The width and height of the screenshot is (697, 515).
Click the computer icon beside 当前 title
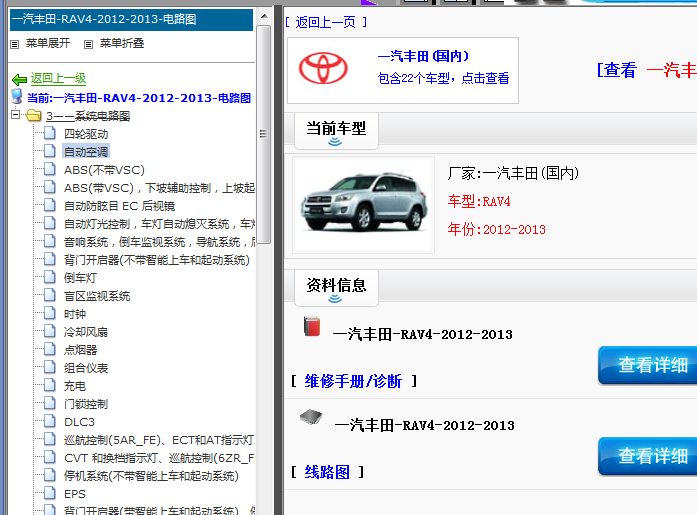(x=17, y=96)
